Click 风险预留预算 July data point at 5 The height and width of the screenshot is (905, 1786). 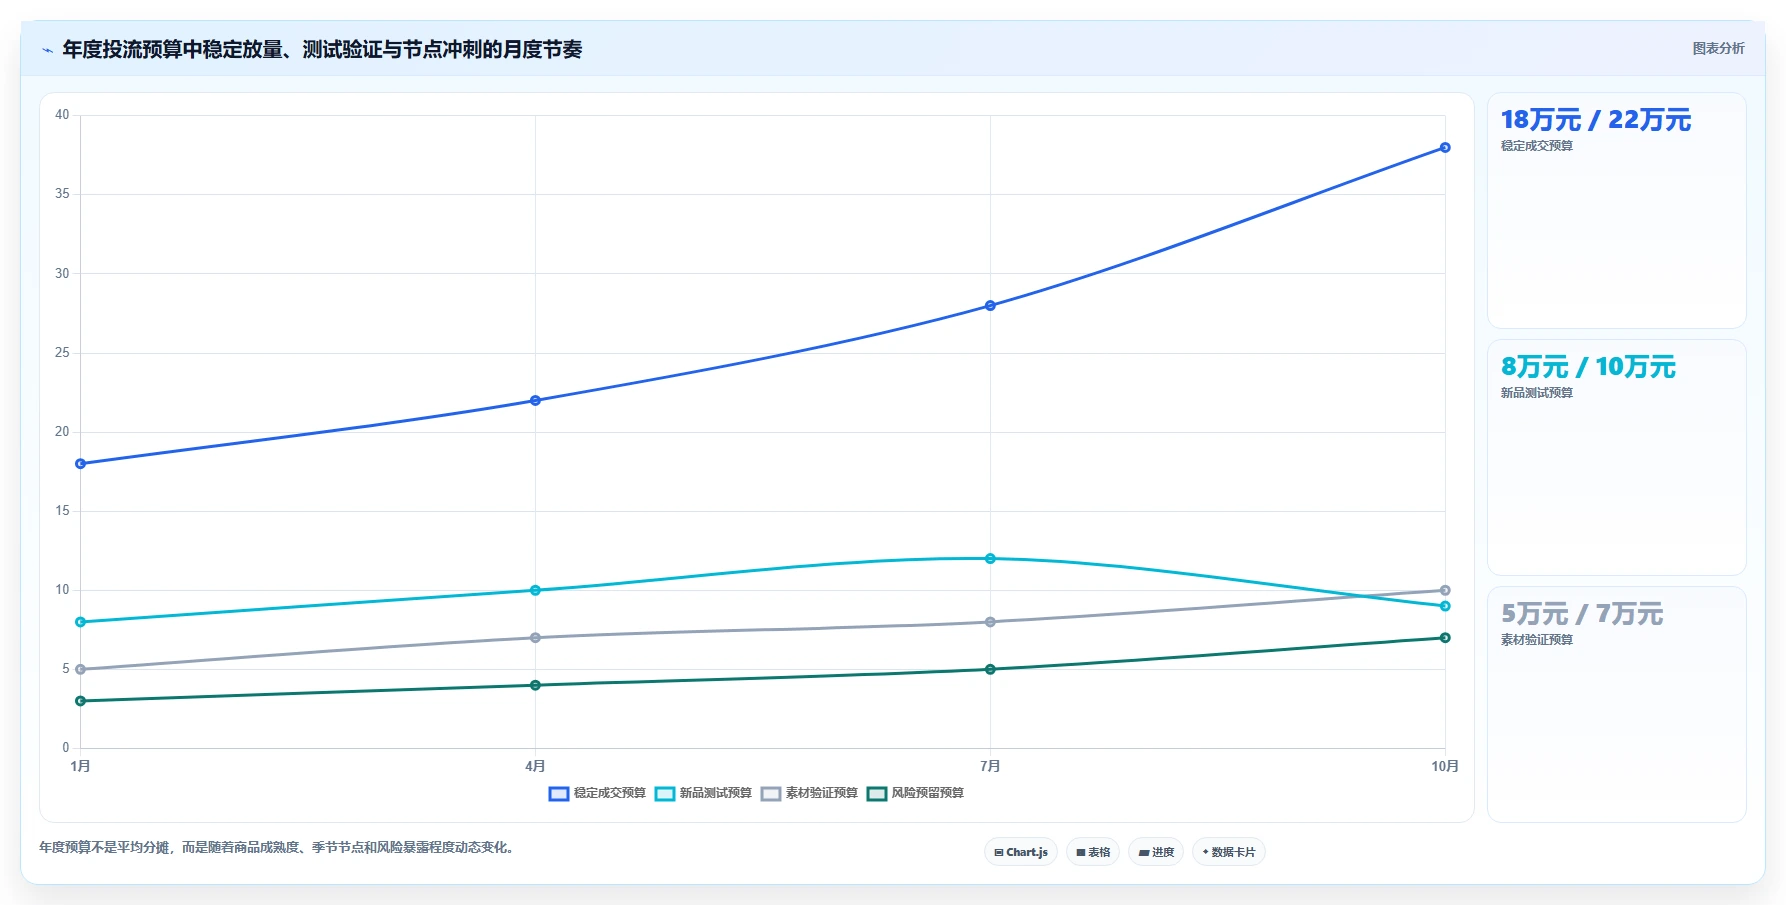click(x=990, y=670)
